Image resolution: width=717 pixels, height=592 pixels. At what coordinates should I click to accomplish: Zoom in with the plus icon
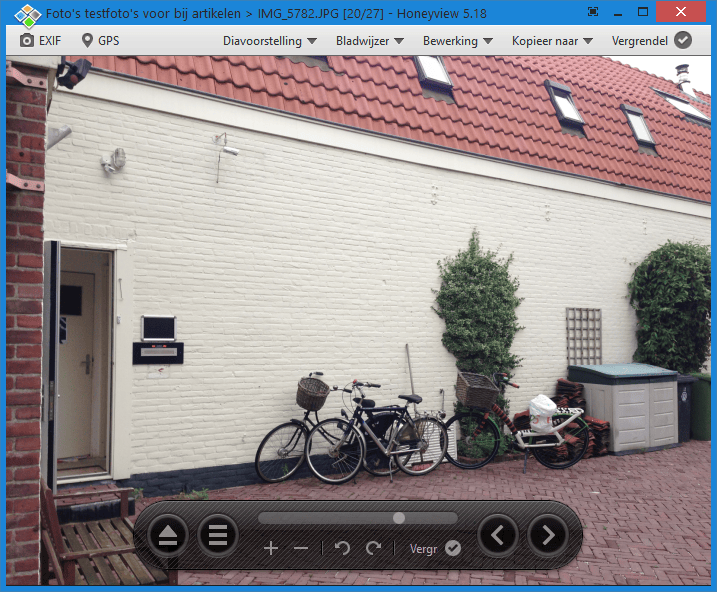pyautogui.click(x=271, y=548)
